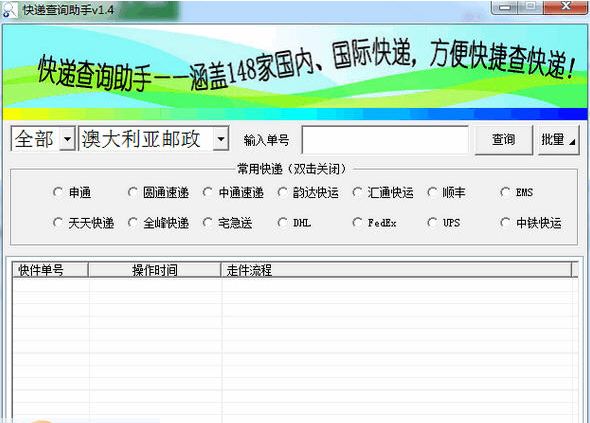Pick the 韵达快运 radio option

coord(282,192)
